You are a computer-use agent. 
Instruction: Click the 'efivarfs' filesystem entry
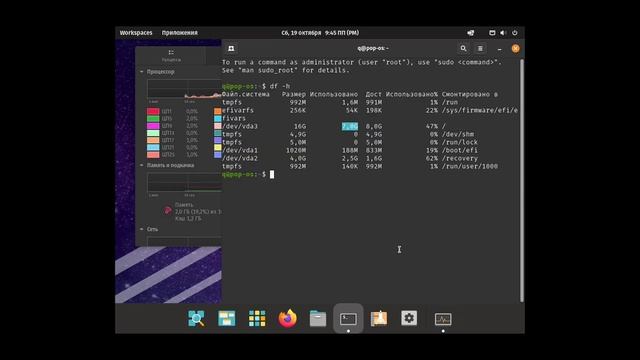coord(238,110)
